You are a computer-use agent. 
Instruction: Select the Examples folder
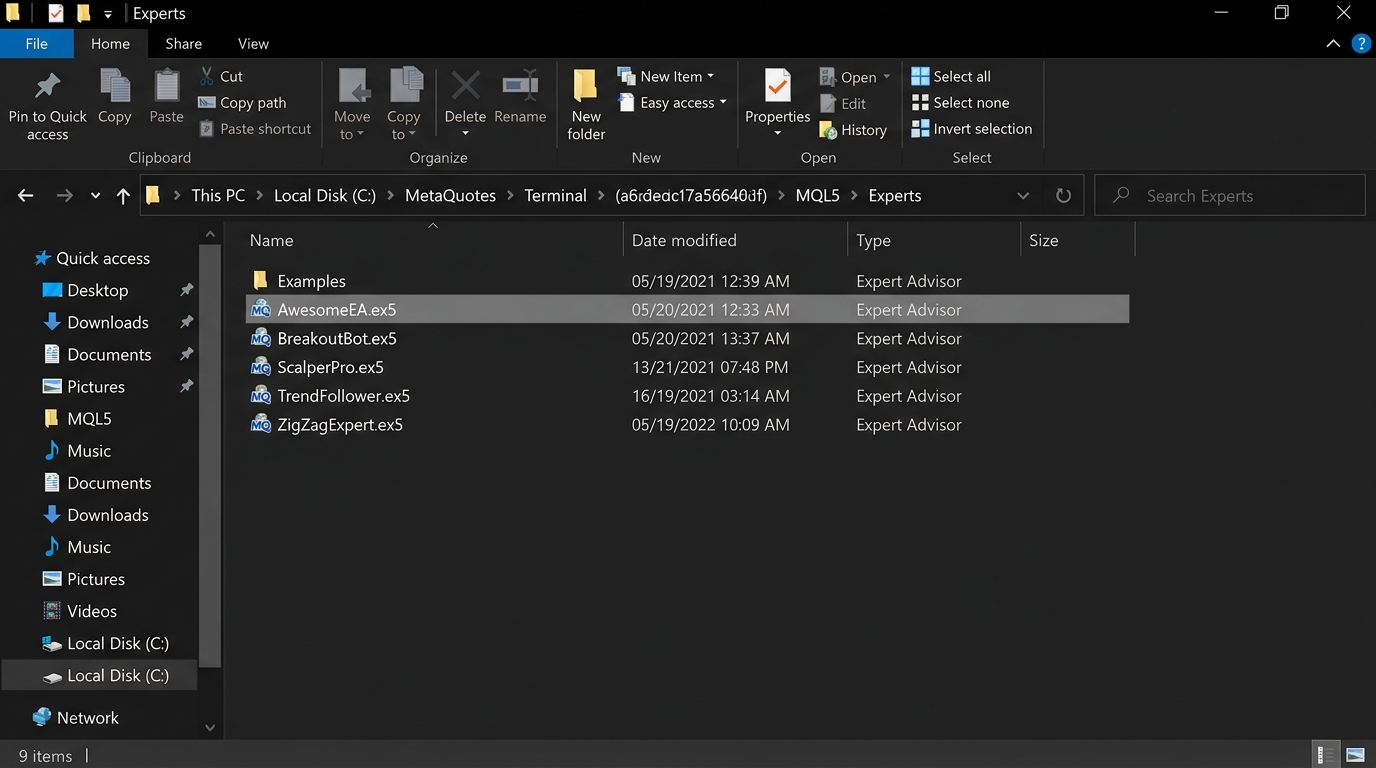point(687,281)
